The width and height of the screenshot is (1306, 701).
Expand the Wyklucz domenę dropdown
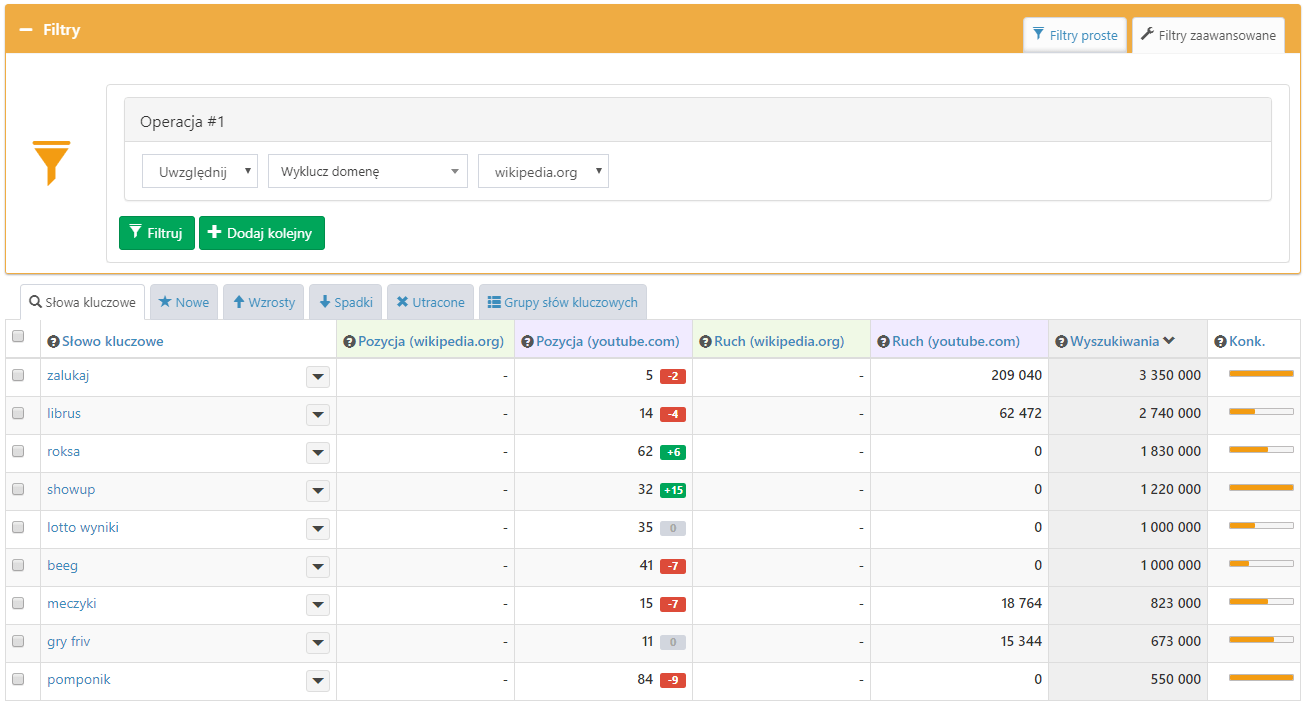coord(367,171)
